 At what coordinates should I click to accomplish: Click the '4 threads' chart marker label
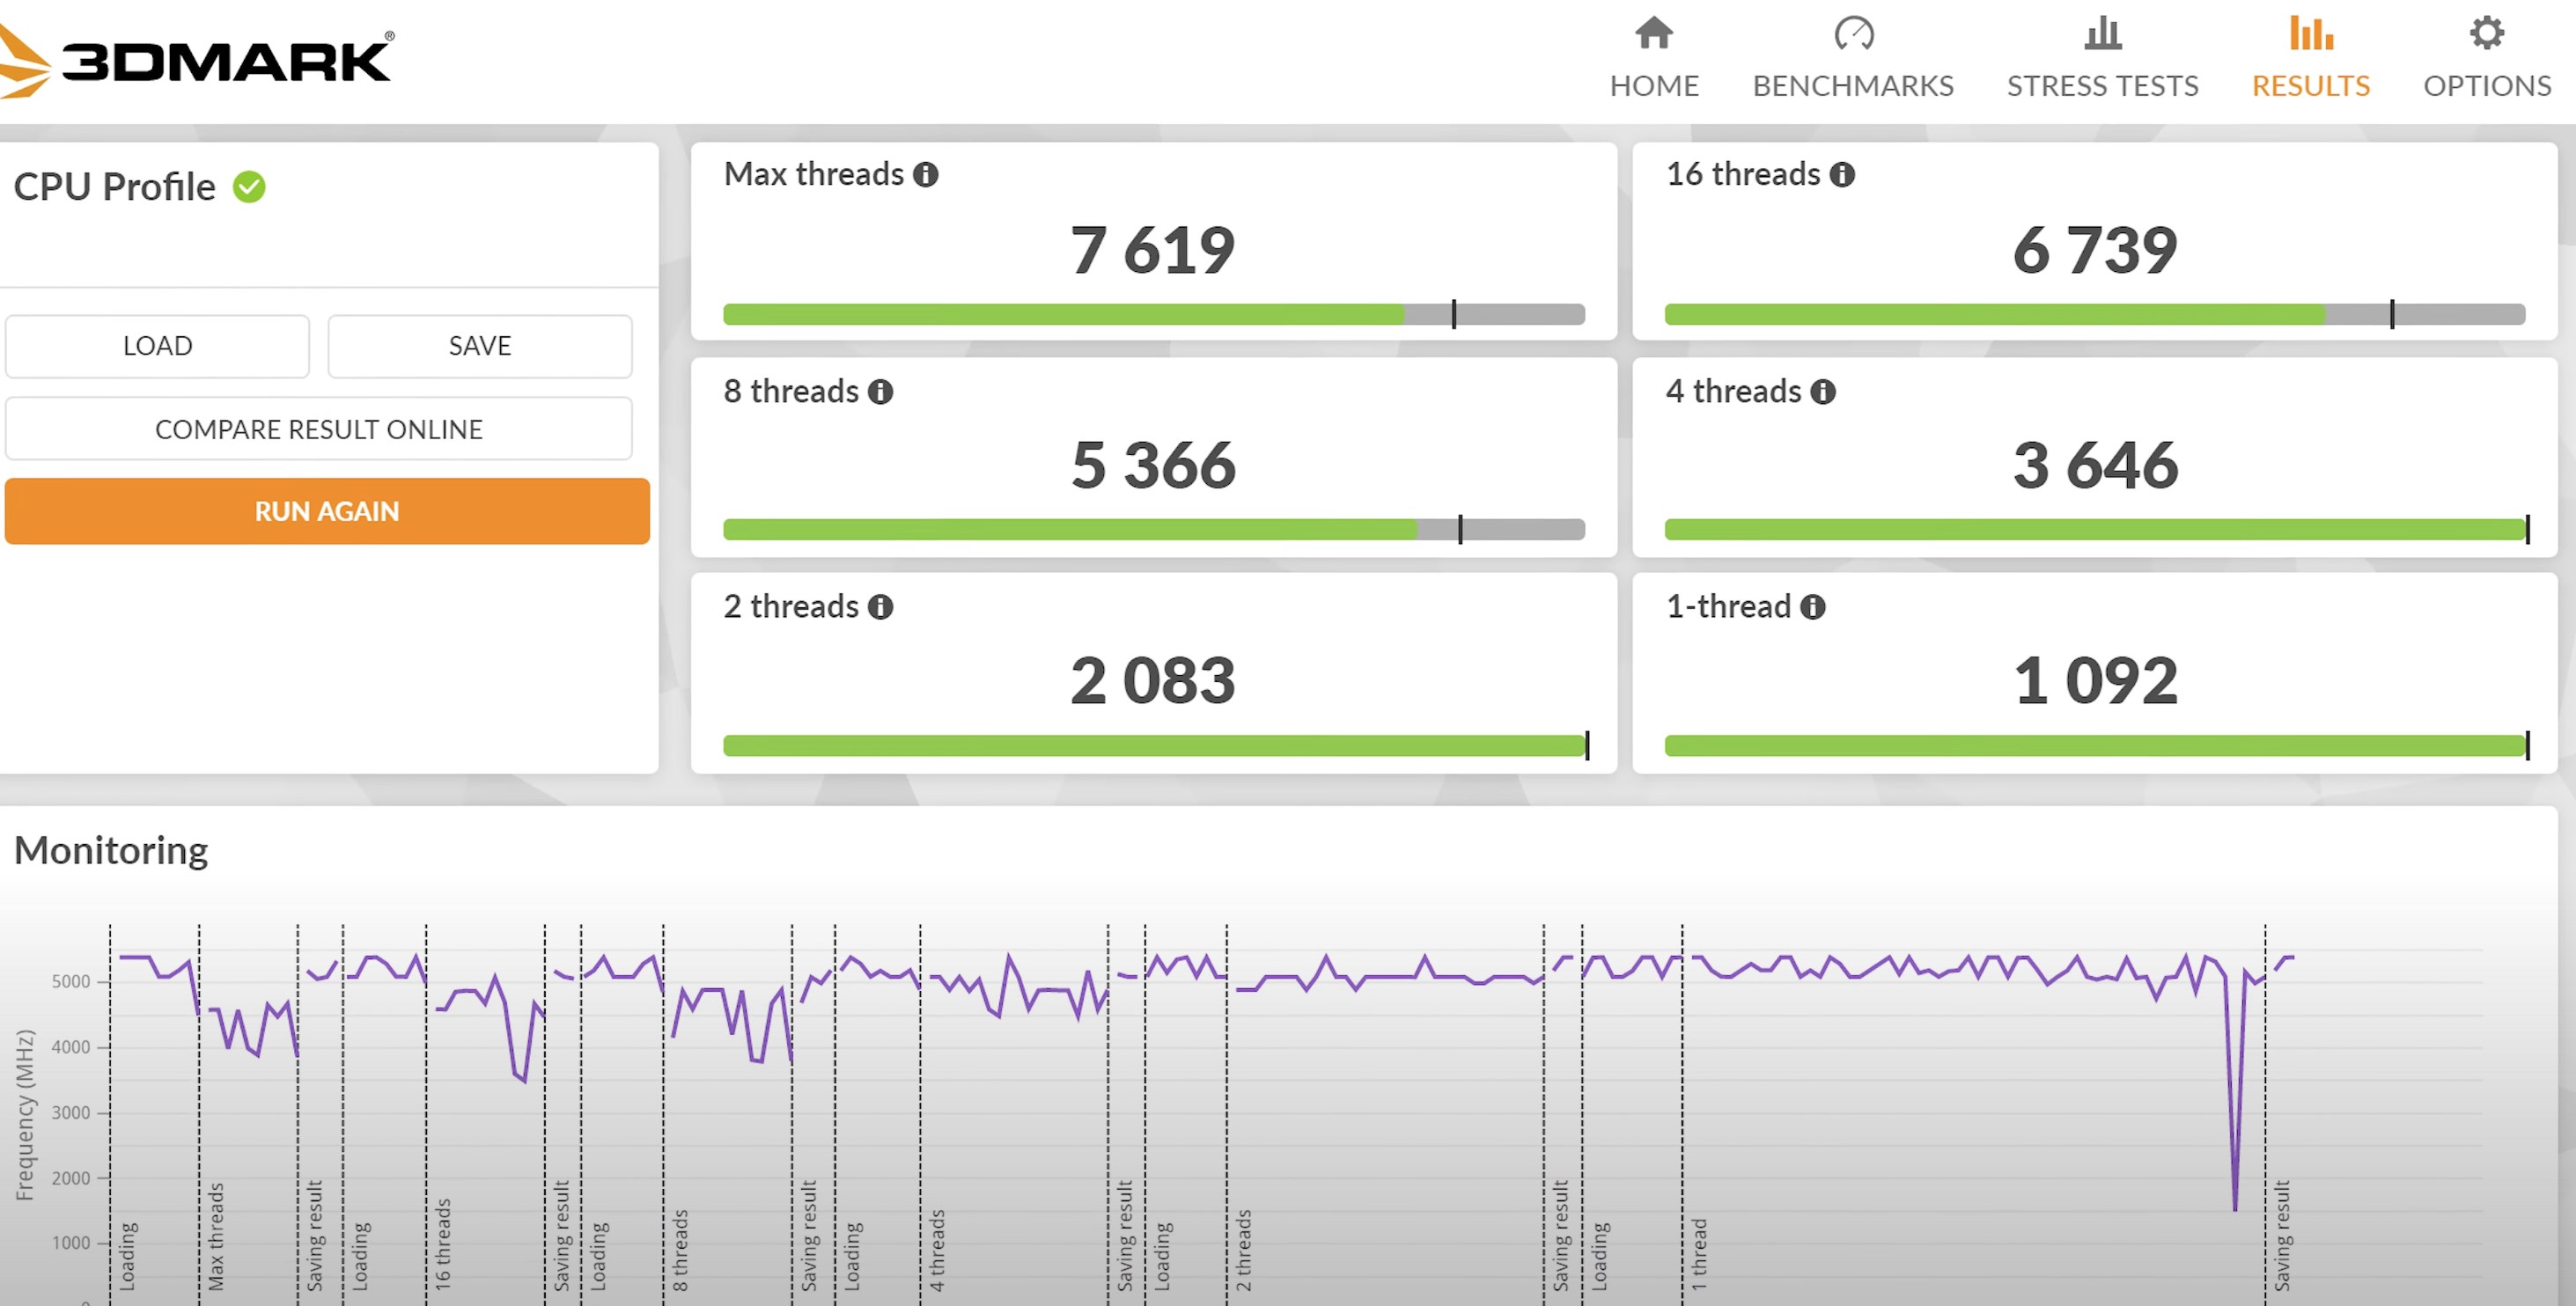(937, 1250)
